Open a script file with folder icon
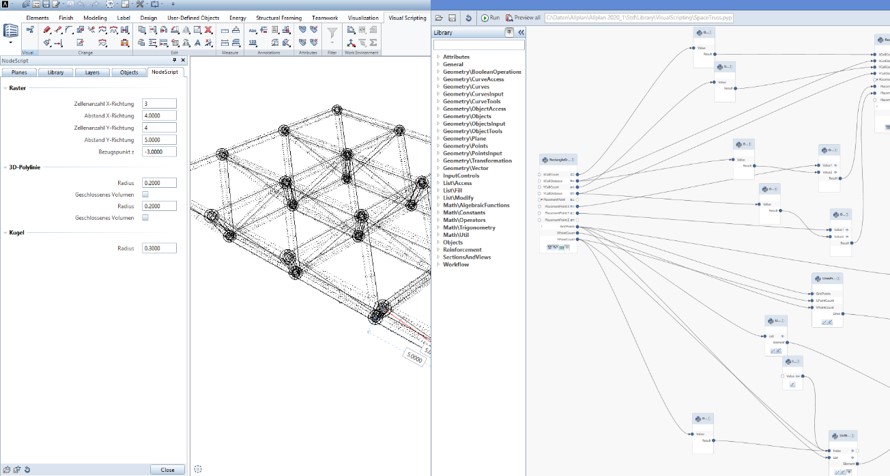The width and height of the screenshot is (890, 476). click(x=440, y=18)
